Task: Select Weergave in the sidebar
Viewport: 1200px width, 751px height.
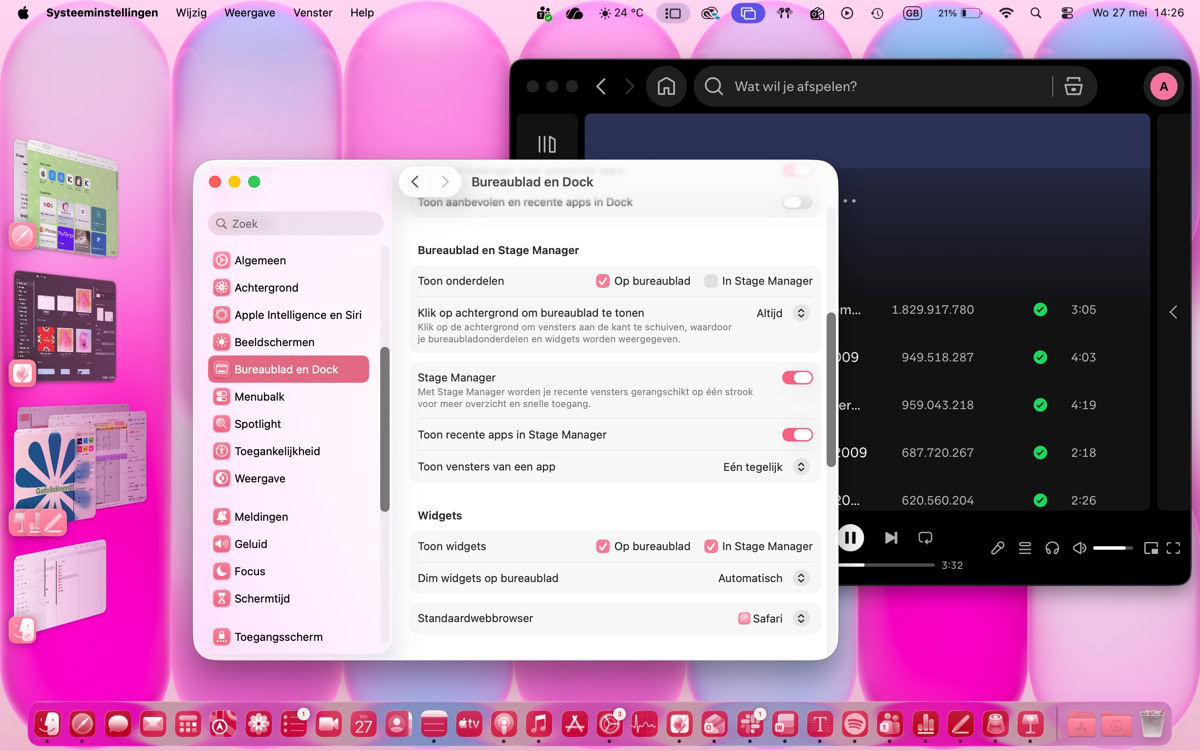Action: point(288,478)
